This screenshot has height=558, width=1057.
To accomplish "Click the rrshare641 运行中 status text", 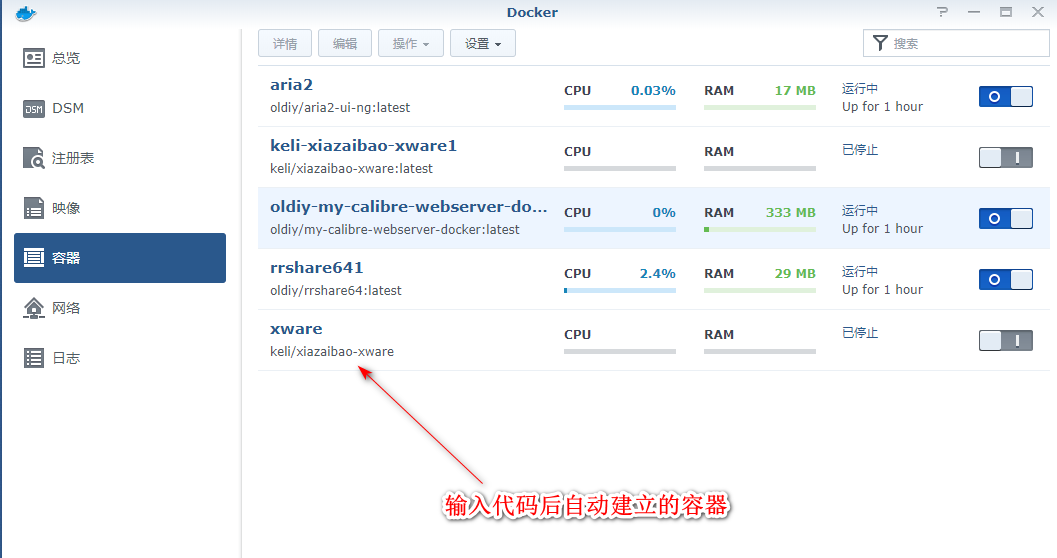I will [x=859, y=272].
